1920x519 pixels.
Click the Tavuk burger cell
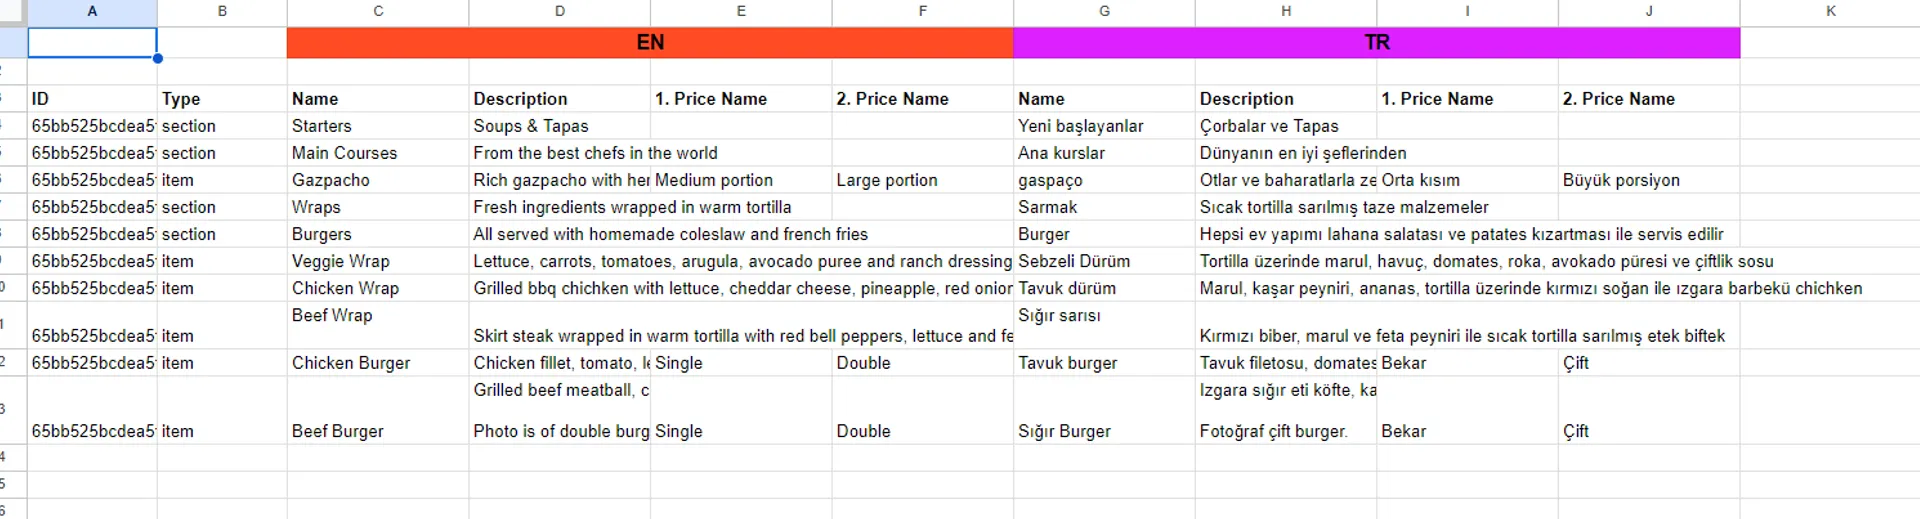point(1104,363)
